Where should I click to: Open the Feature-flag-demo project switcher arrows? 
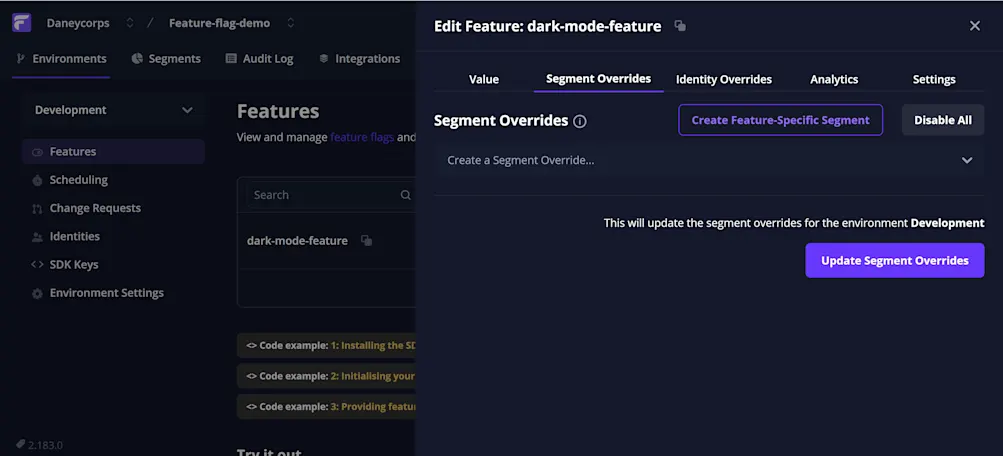290,23
